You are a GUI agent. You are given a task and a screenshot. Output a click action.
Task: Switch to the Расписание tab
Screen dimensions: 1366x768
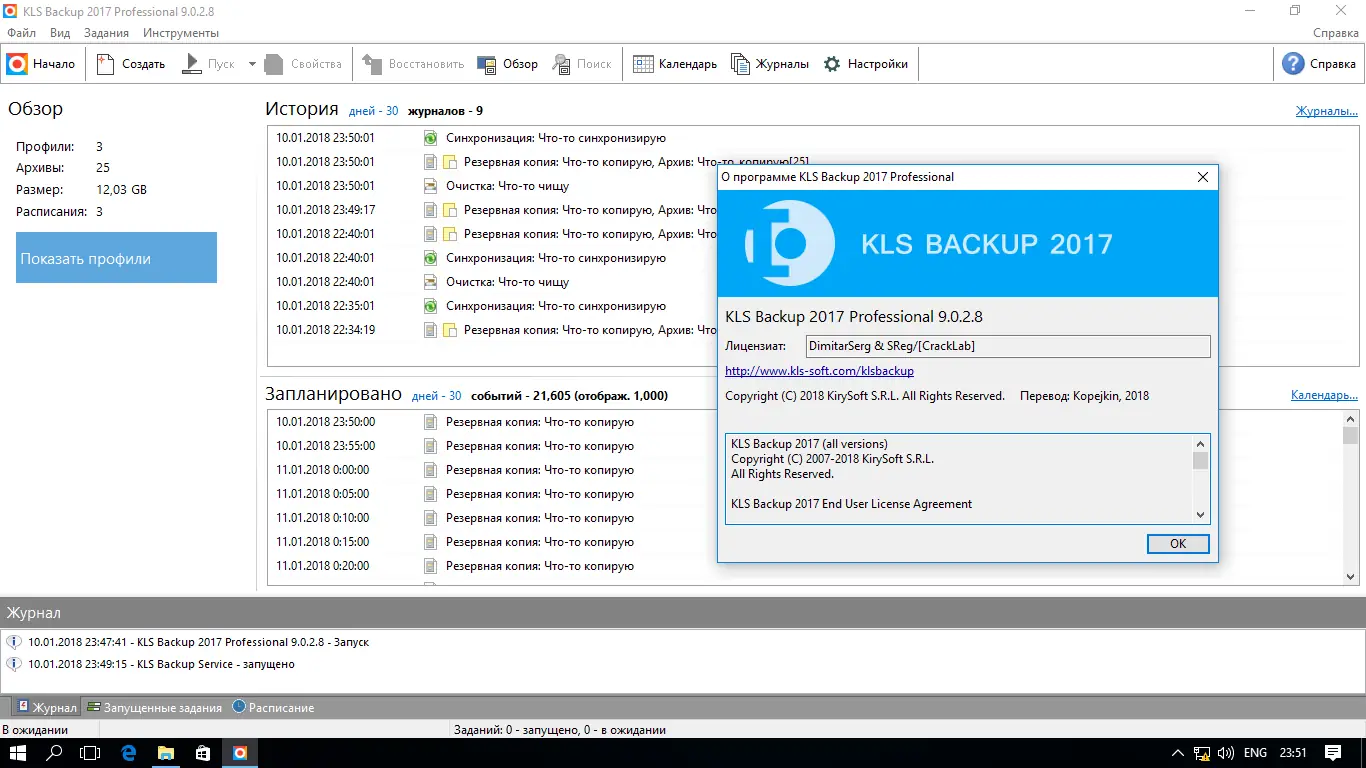tap(273, 707)
